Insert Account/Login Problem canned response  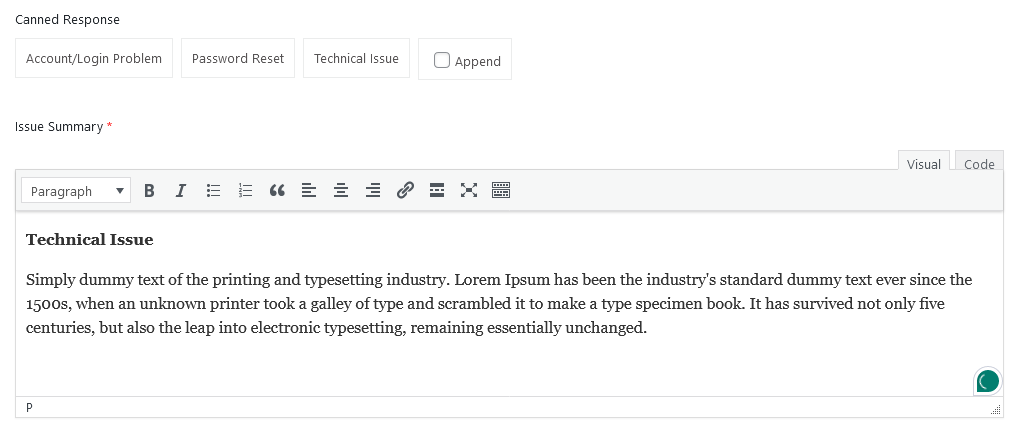94,58
